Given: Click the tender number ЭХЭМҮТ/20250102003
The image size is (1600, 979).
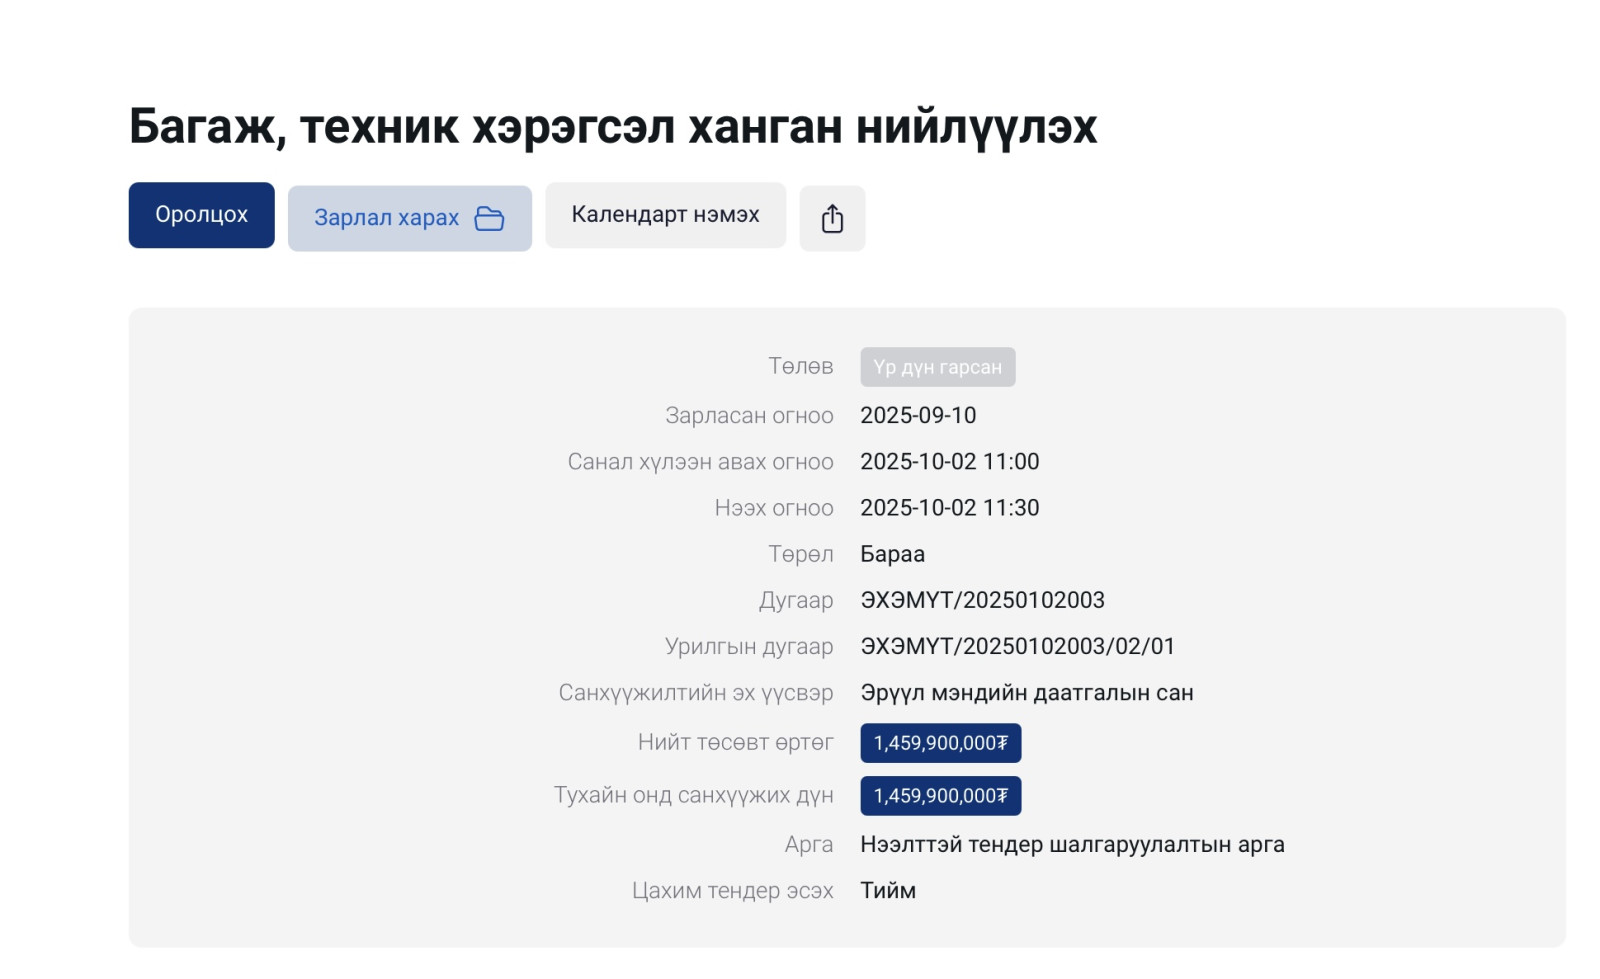Looking at the screenshot, I should coord(982,600).
